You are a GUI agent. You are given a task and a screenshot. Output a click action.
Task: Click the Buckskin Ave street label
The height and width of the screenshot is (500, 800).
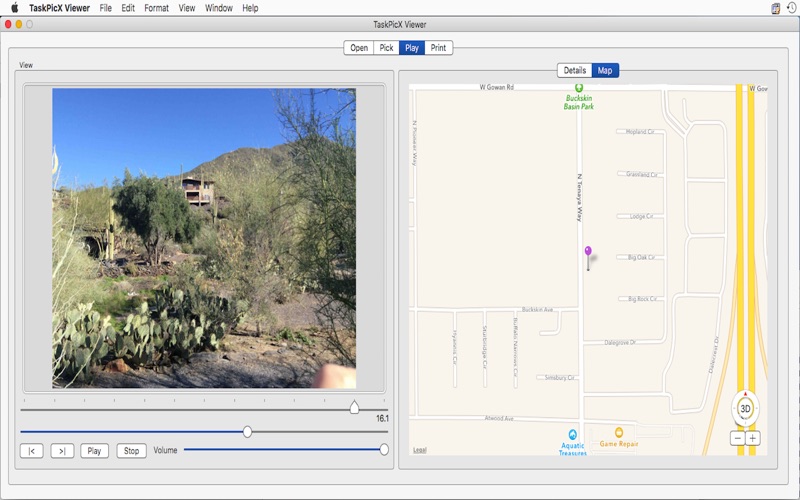pyautogui.click(x=537, y=310)
